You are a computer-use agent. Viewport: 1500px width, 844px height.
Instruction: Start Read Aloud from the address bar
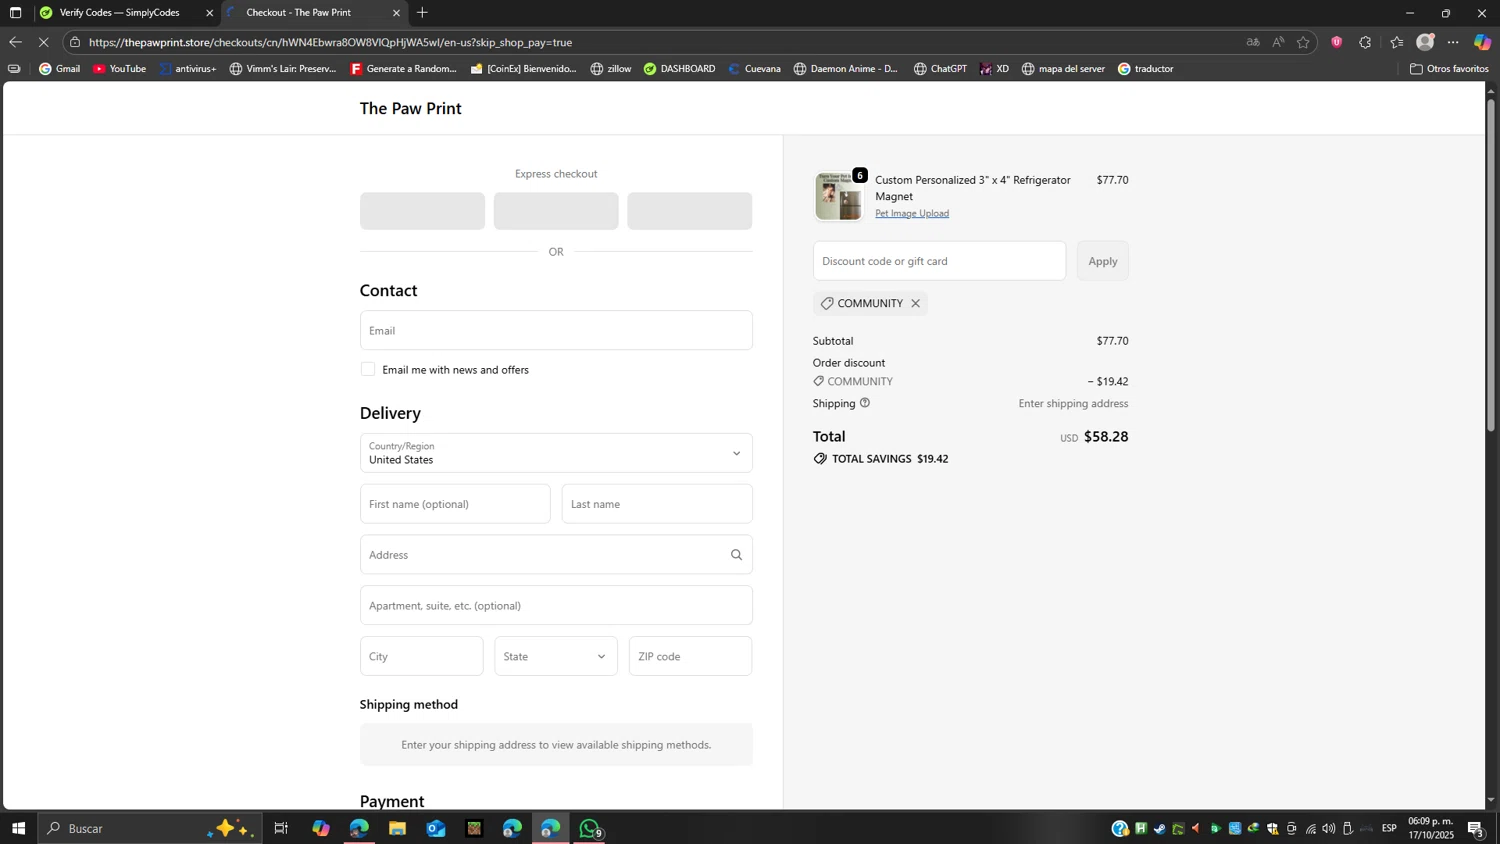[1278, 42]
